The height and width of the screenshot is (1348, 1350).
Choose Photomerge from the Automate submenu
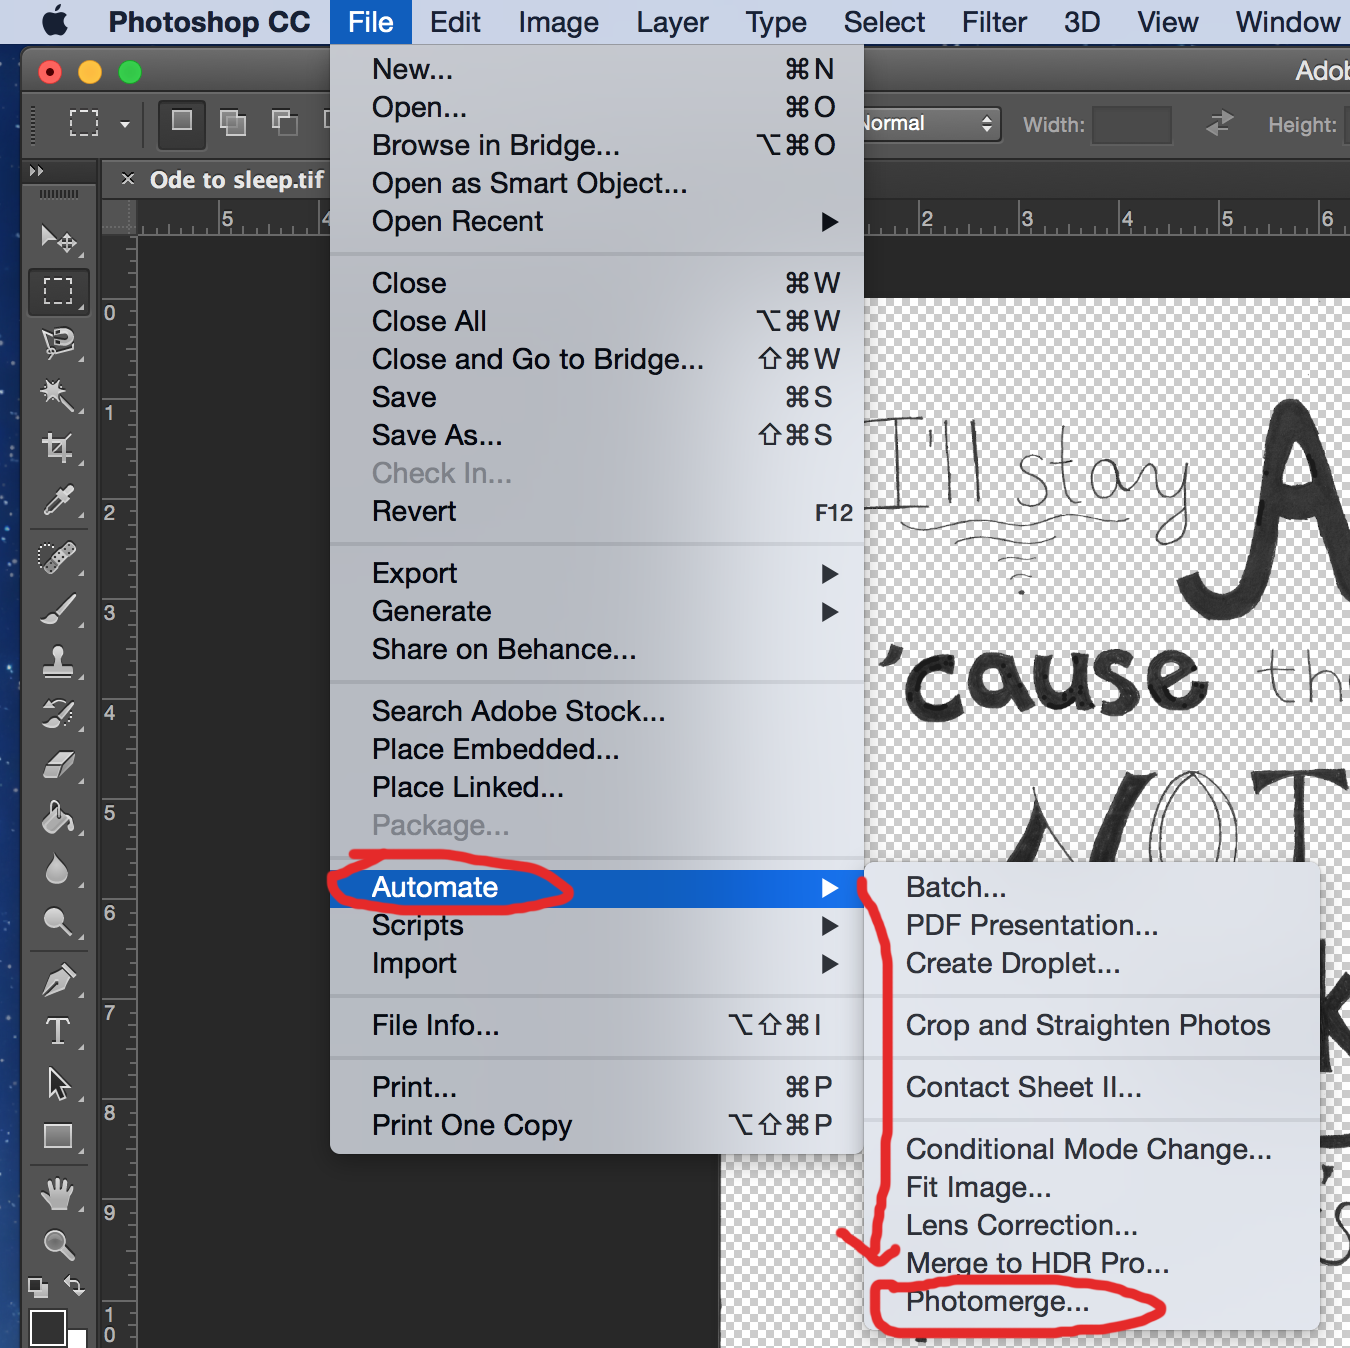[997, 1301]
